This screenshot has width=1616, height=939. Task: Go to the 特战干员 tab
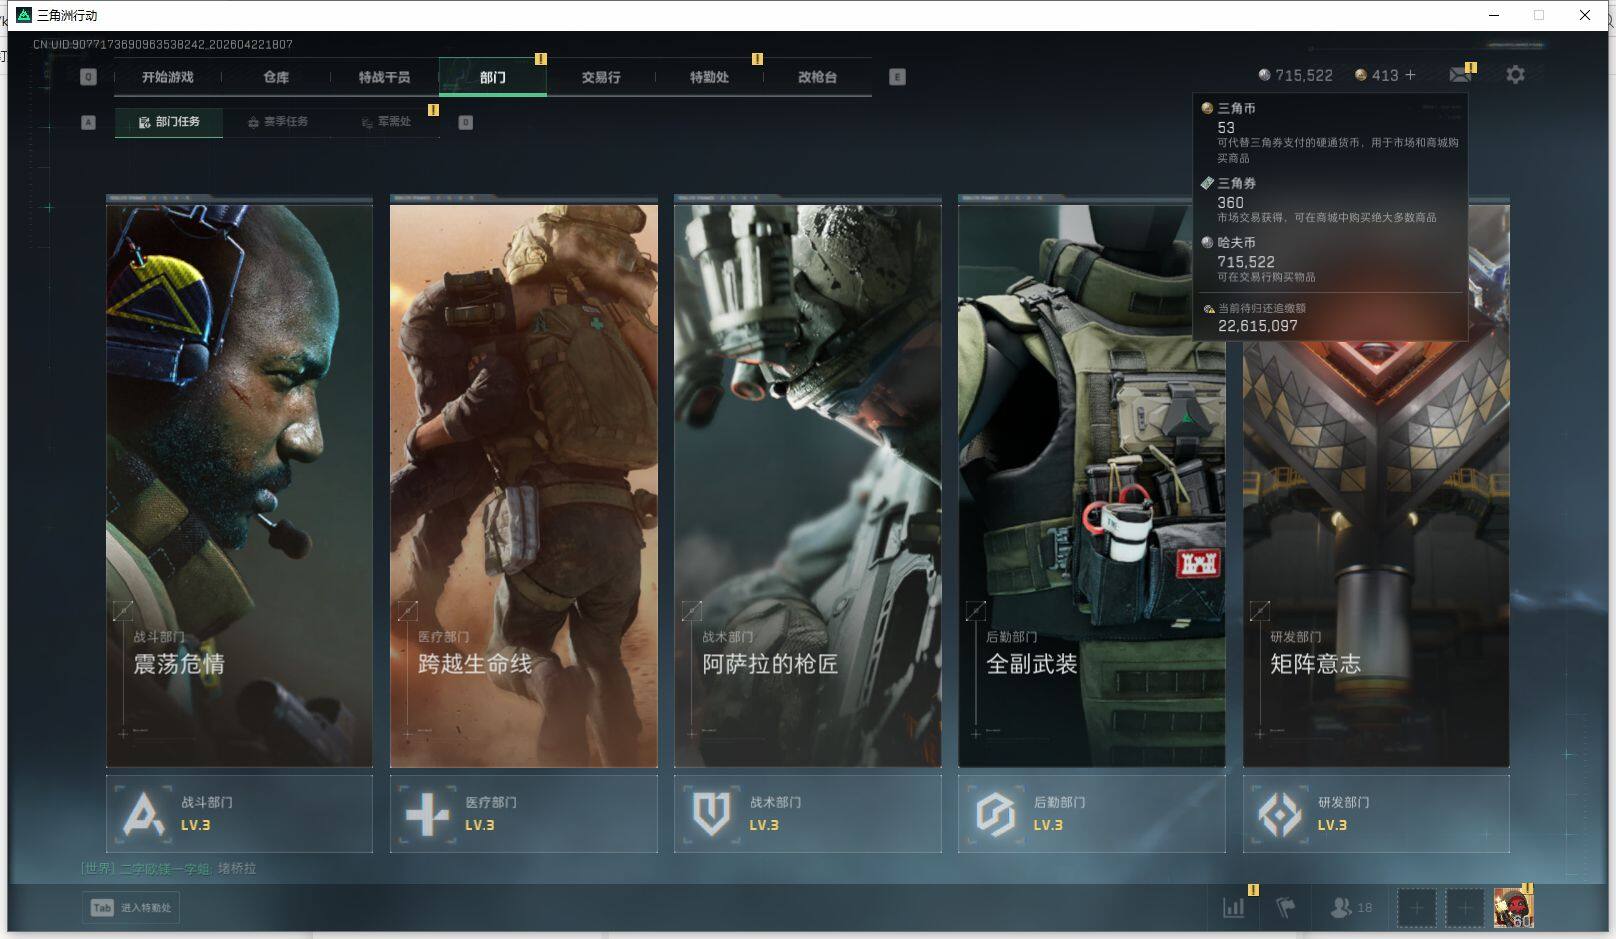click(384, 77)
